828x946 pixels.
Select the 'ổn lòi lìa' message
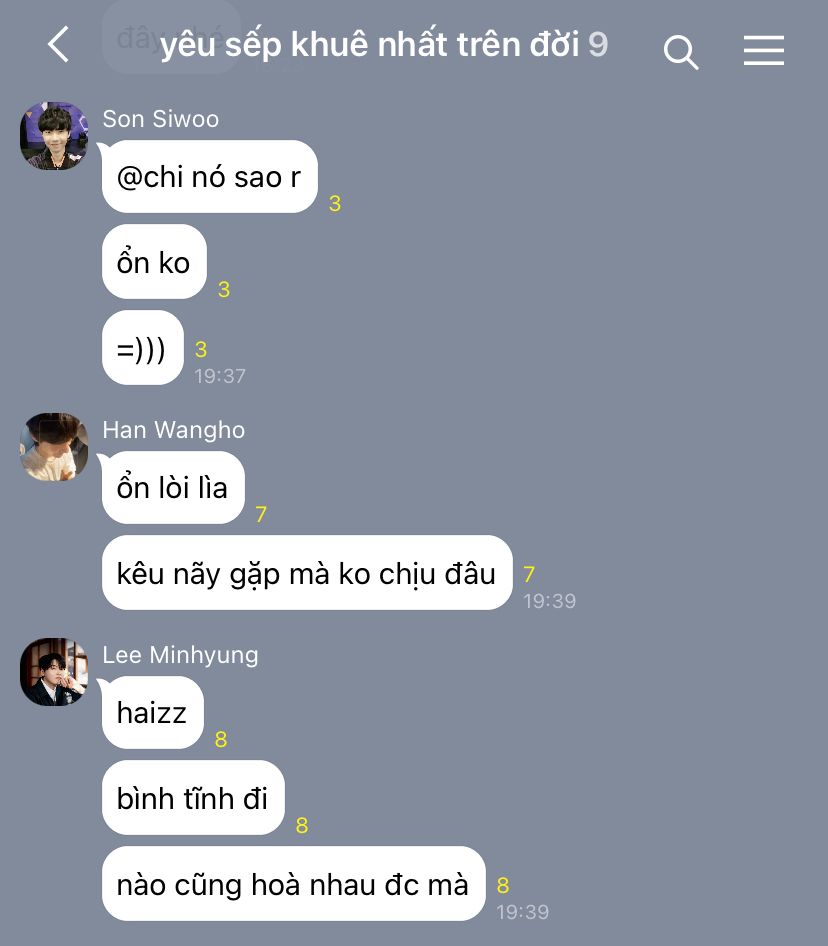pos(173,487)
